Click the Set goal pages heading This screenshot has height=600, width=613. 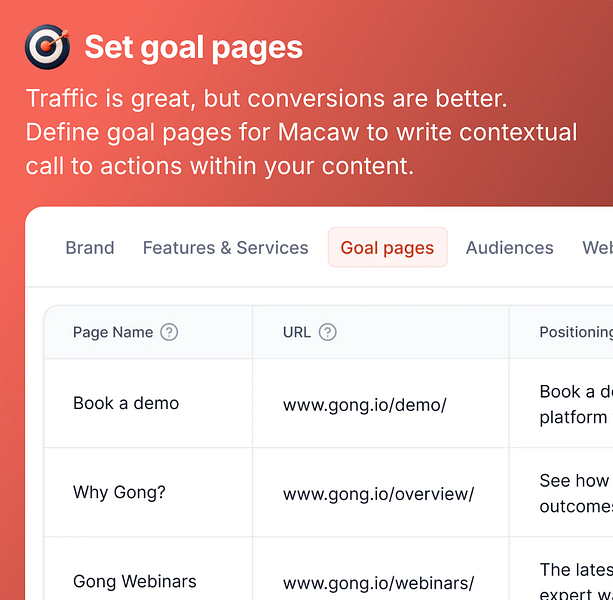point(193,47)
